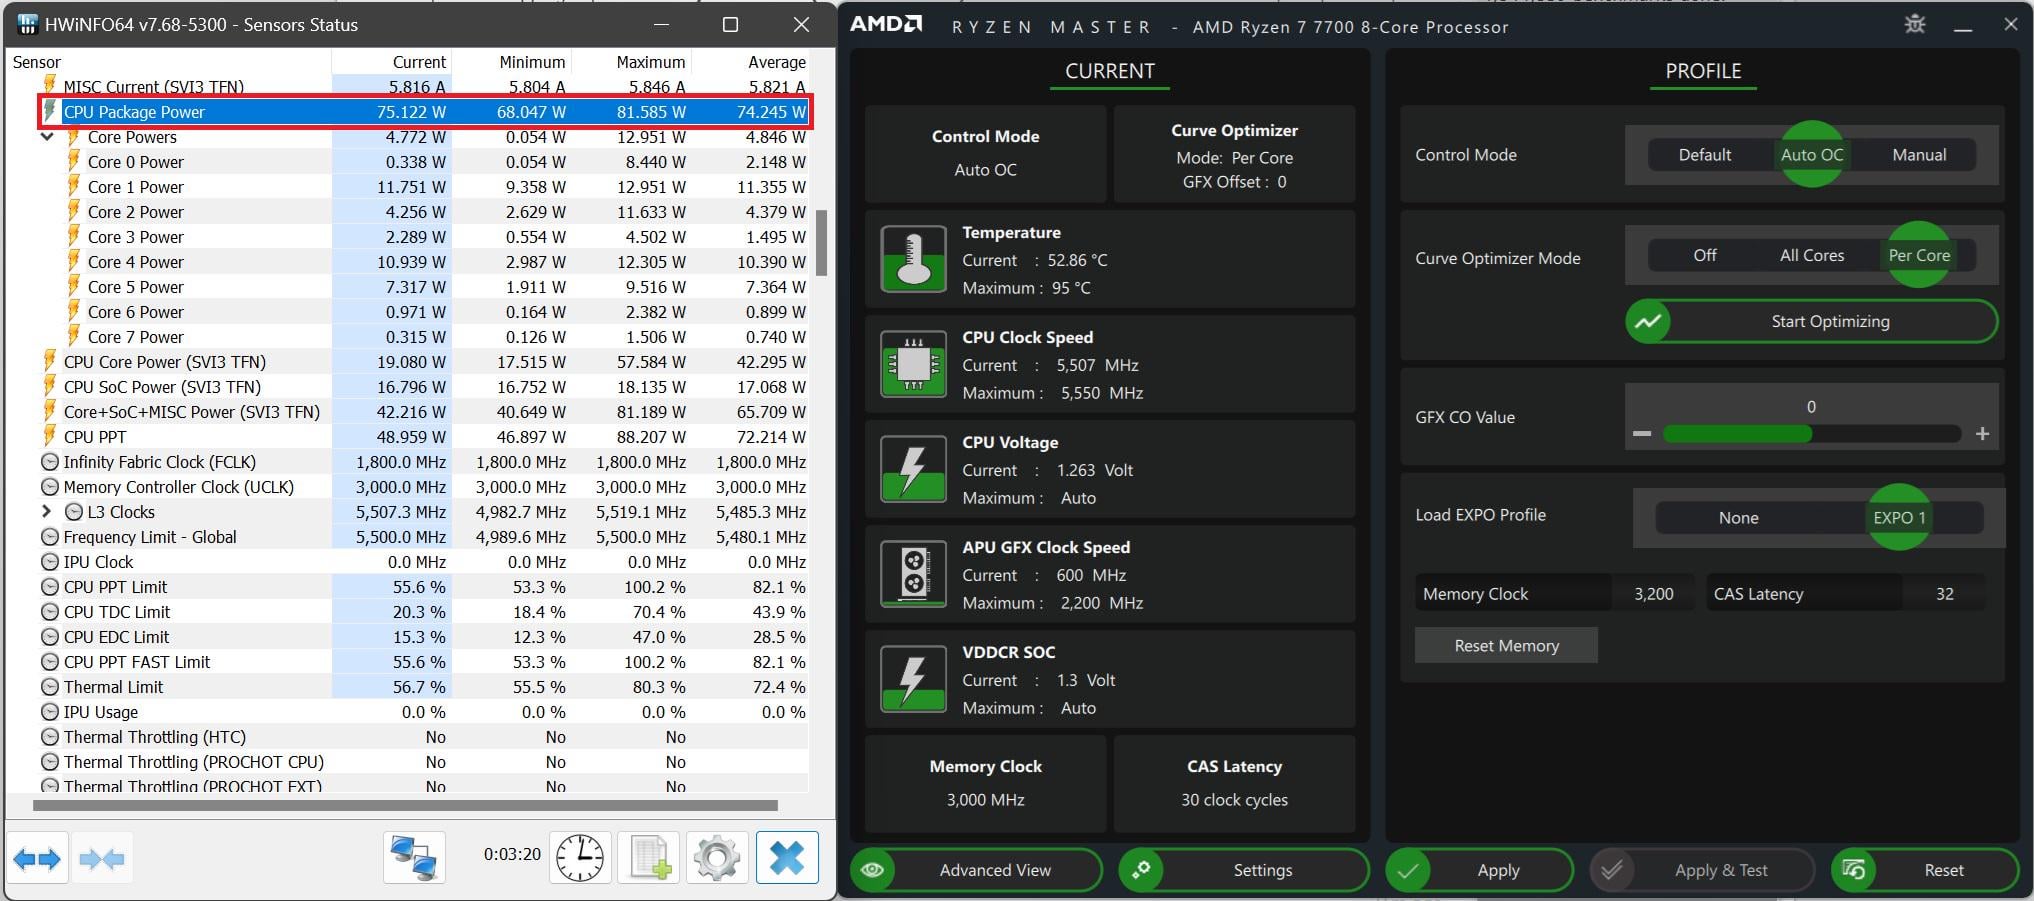Select the Memory Controller Clock (UCLK) row
This screenshot has height=901, width=2034.
[408, 487]
